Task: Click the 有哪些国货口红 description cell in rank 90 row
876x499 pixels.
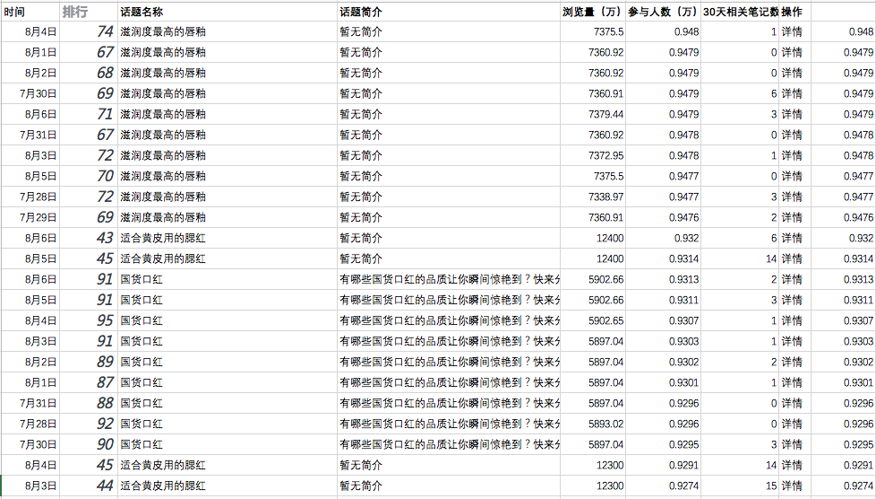Action: tap(449, 445)
